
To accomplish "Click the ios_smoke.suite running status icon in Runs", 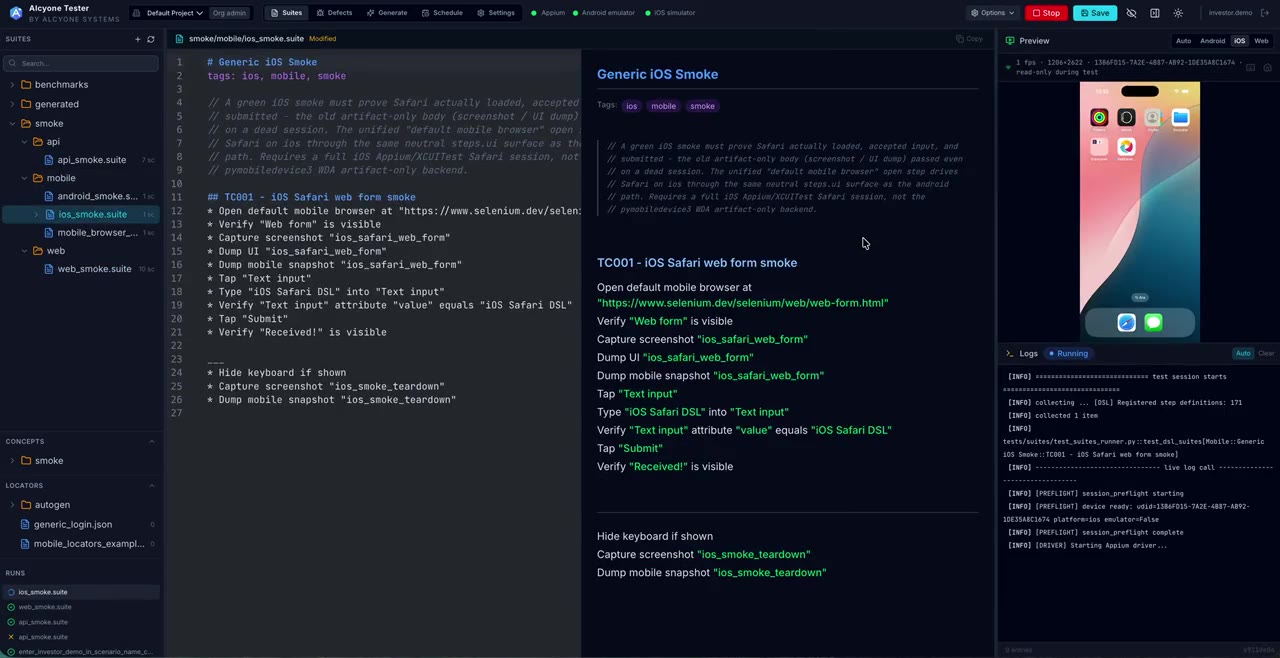I will [x=11, y=592].
